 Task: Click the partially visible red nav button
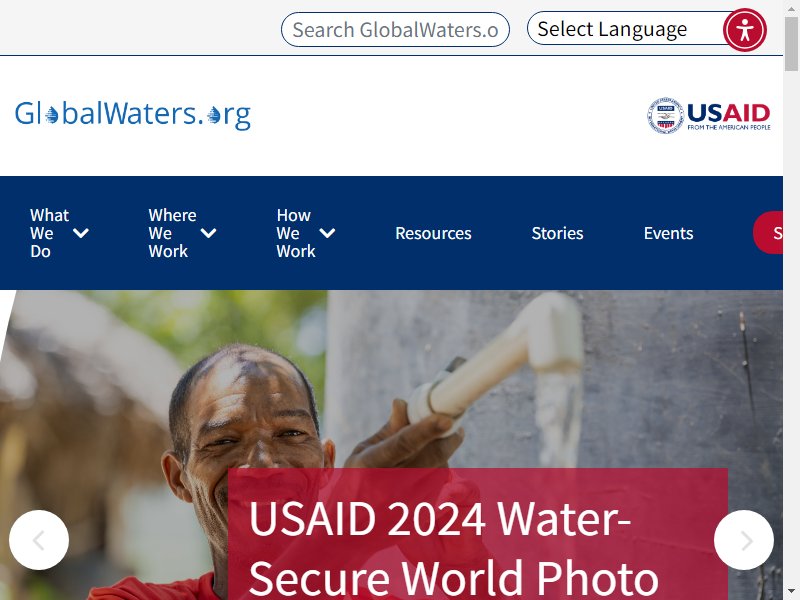768,233
